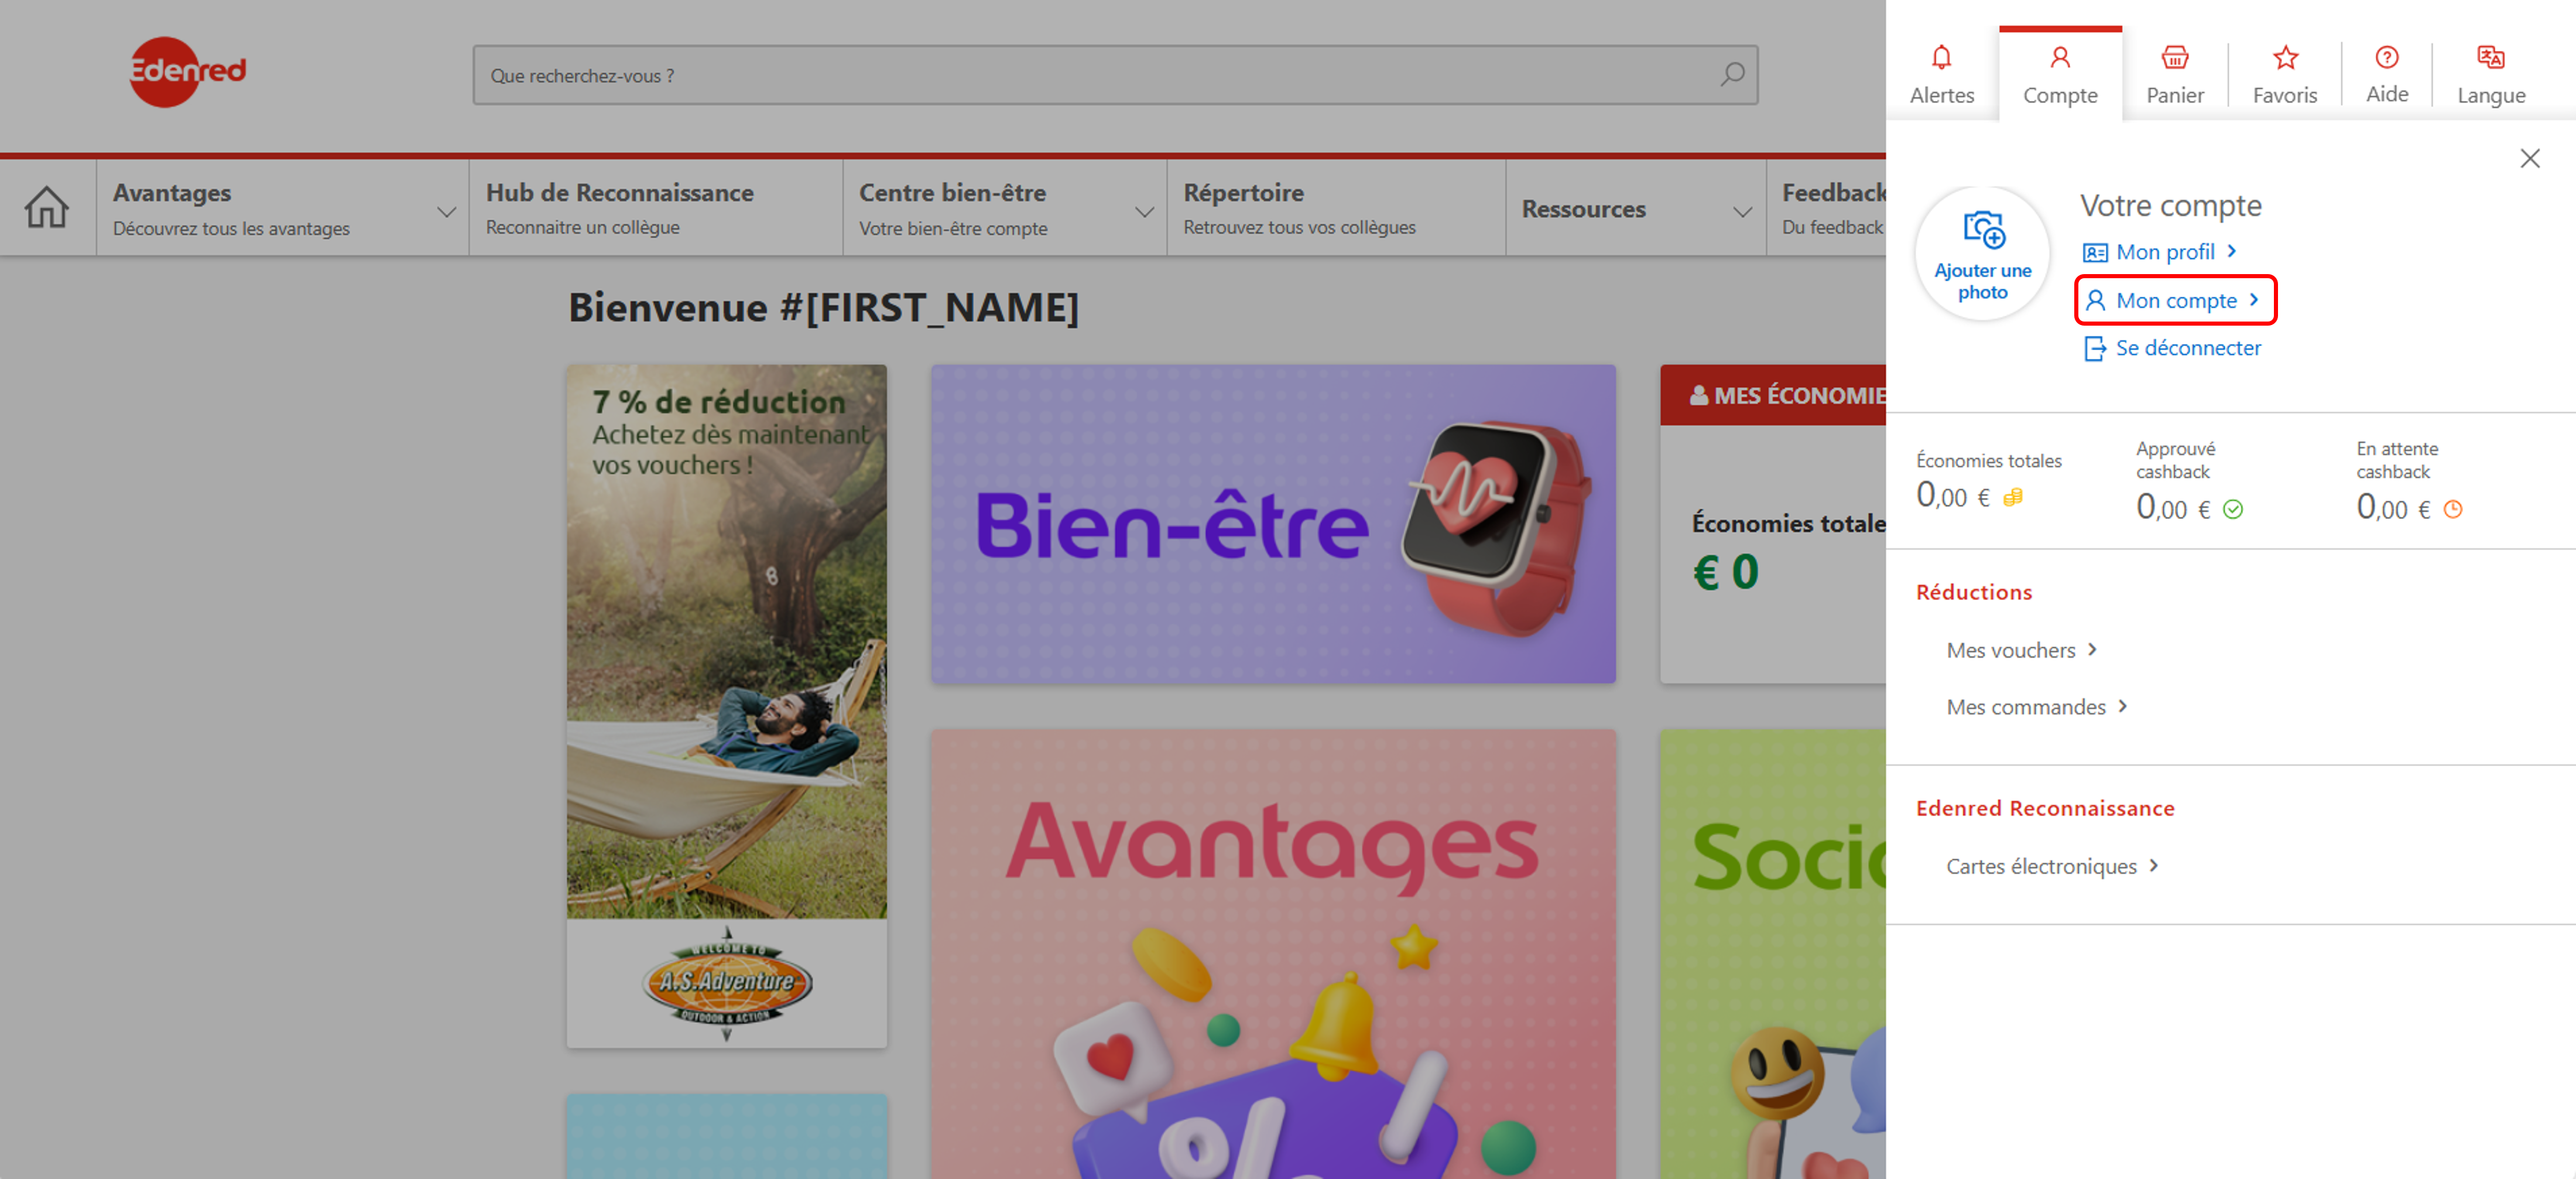Click the chevron next to Cartes électroniques
Image resolution: width=2576 pixels, height=1179 pixels.
pos(2153,865)
